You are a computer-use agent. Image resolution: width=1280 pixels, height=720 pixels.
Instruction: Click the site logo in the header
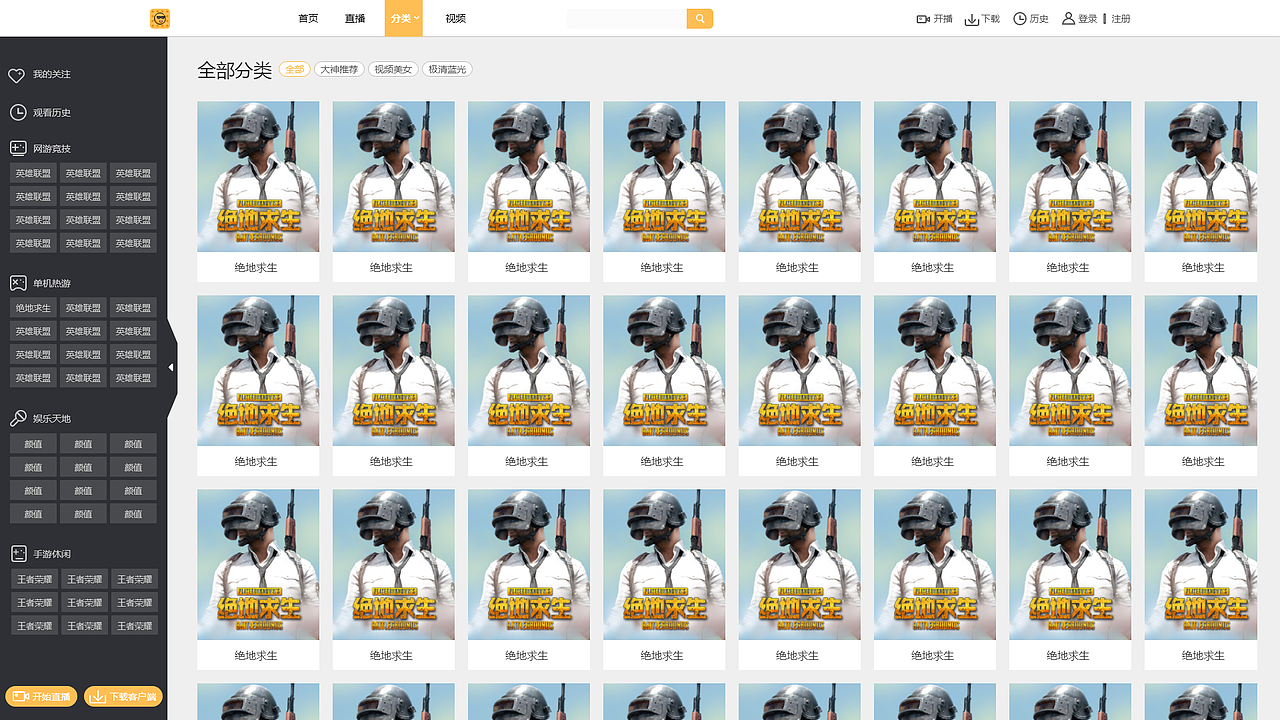160,18
